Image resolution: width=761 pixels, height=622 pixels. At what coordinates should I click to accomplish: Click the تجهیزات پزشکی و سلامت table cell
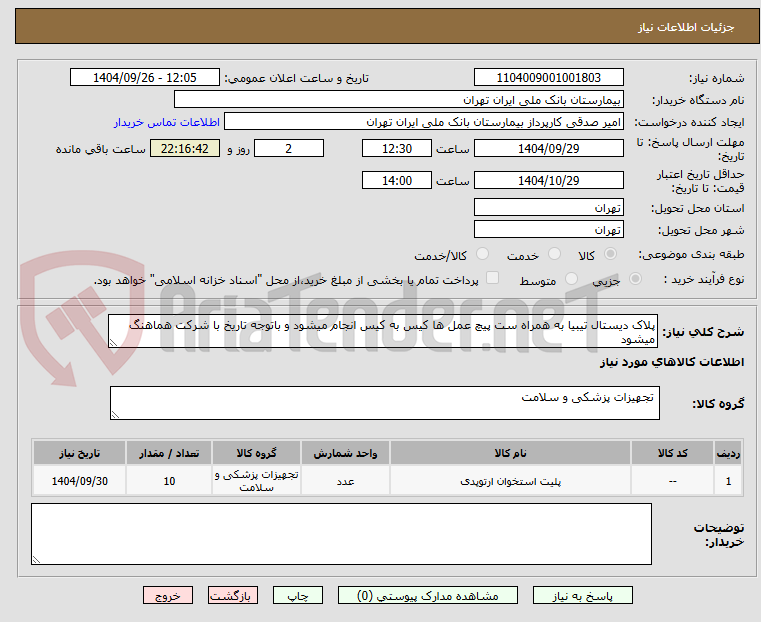pyautogui.click(x=256, y=481)
